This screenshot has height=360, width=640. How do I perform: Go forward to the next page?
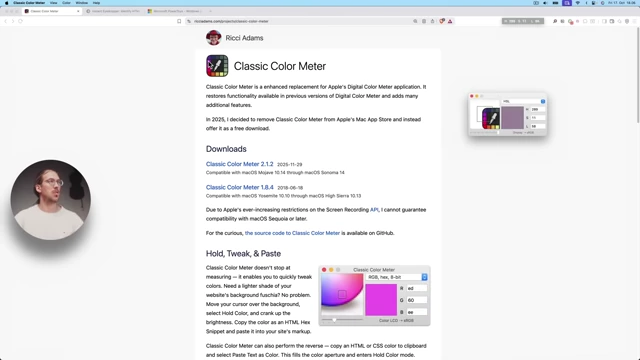tap(13, 21)
